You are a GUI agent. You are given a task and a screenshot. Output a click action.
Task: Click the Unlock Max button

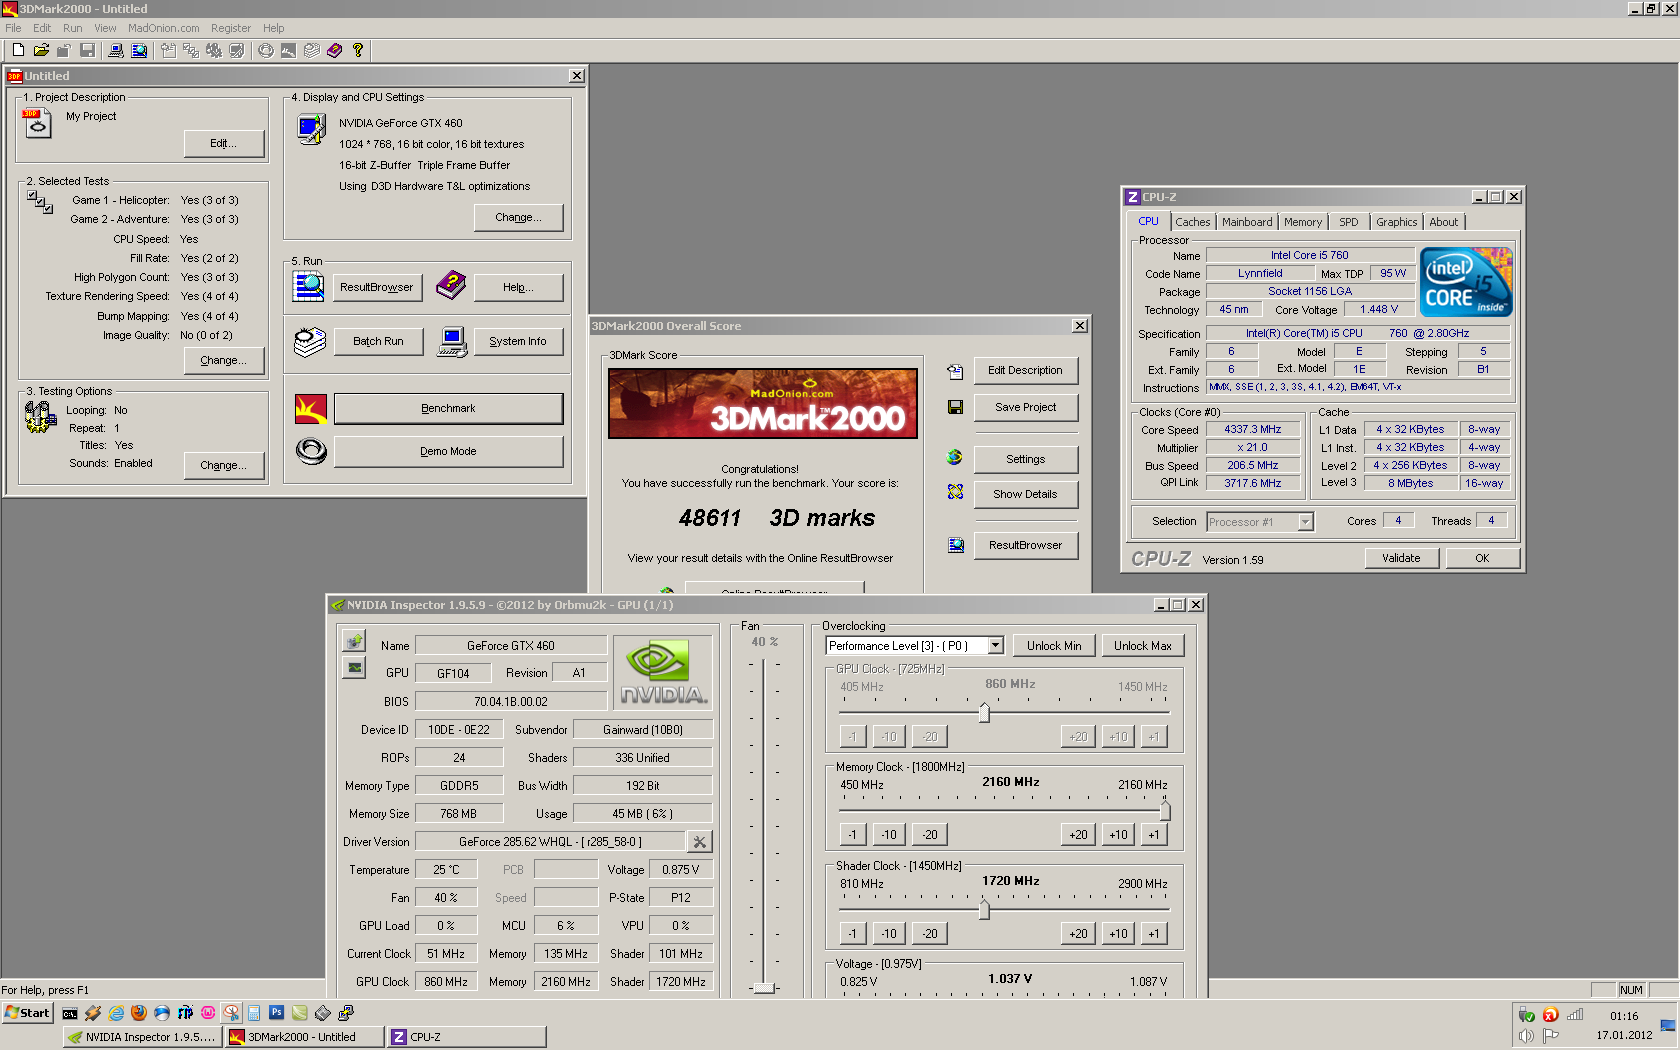pos(1143,646)
